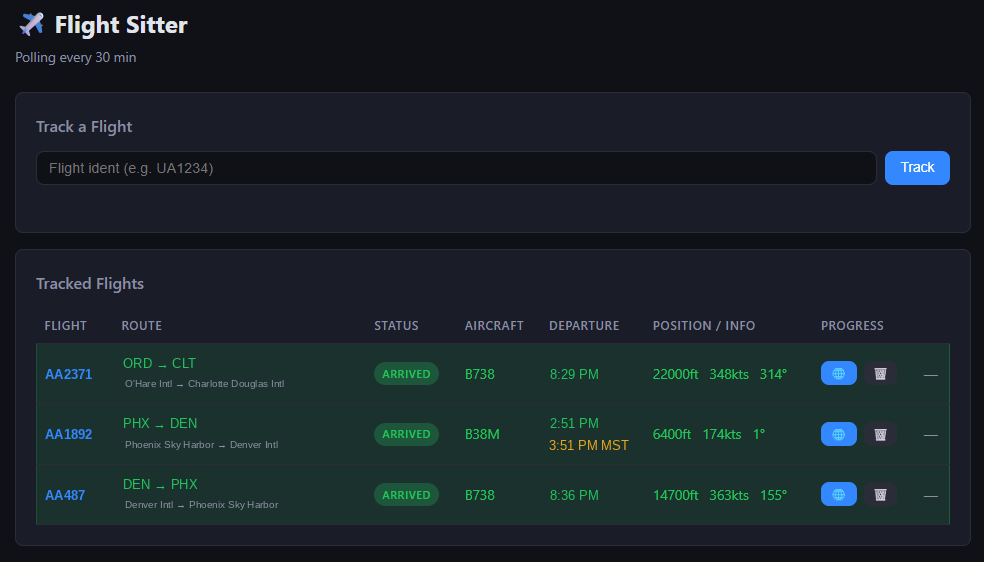This screenshot has width=984, height=562.
Task: Click the 8:36 PM departure time
Action: click(574, 496)
